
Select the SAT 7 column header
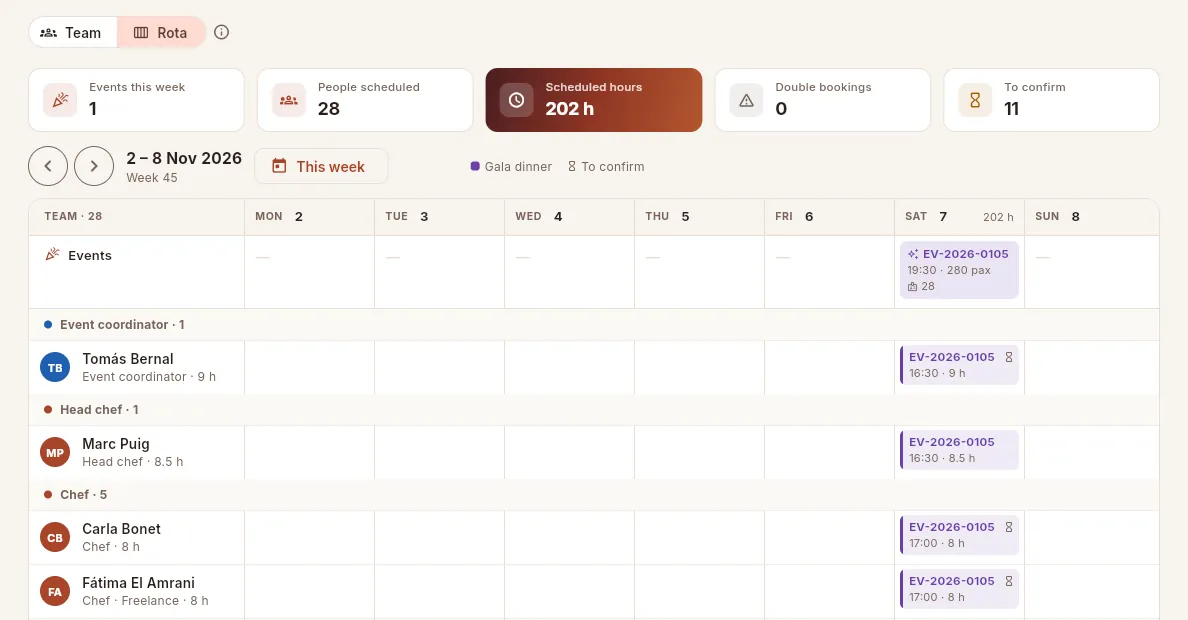click(x=959, y=217)
